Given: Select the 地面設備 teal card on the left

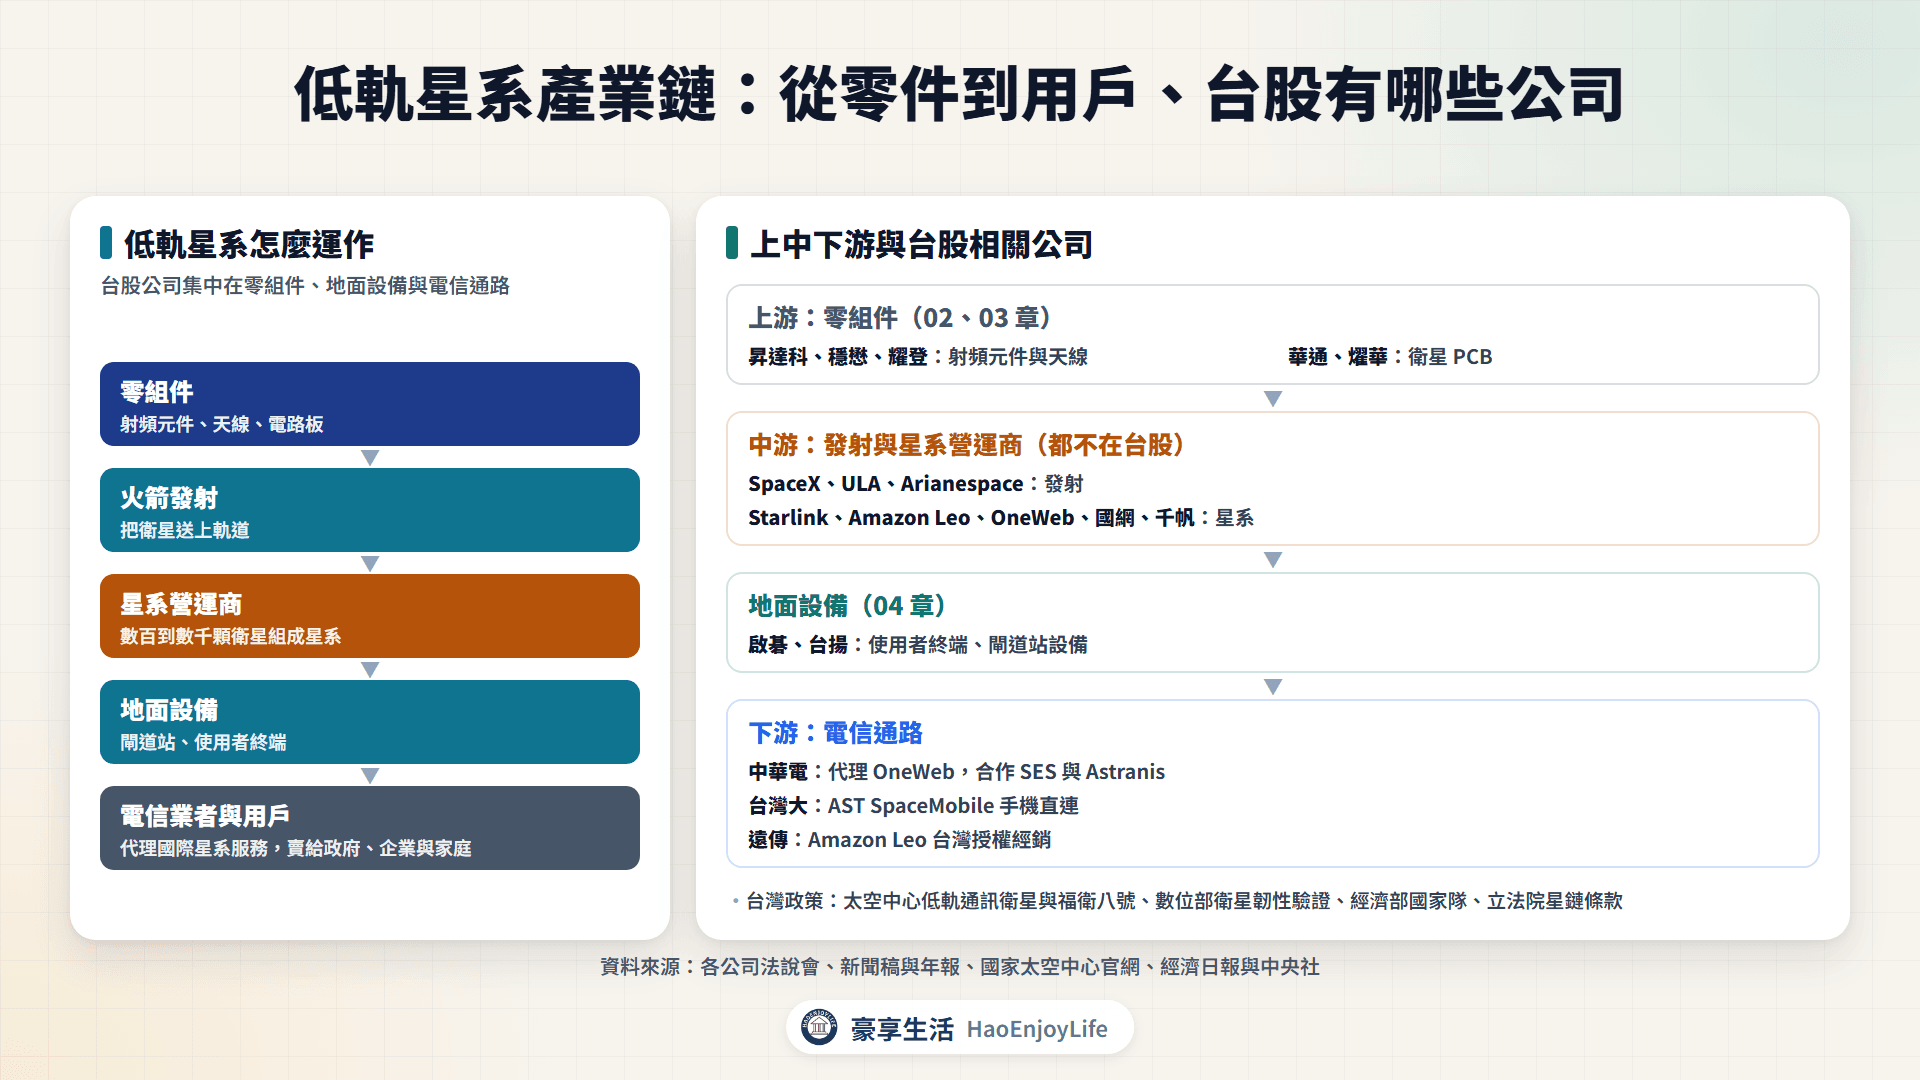Looking at the screenshot, I should click(370, 722).
